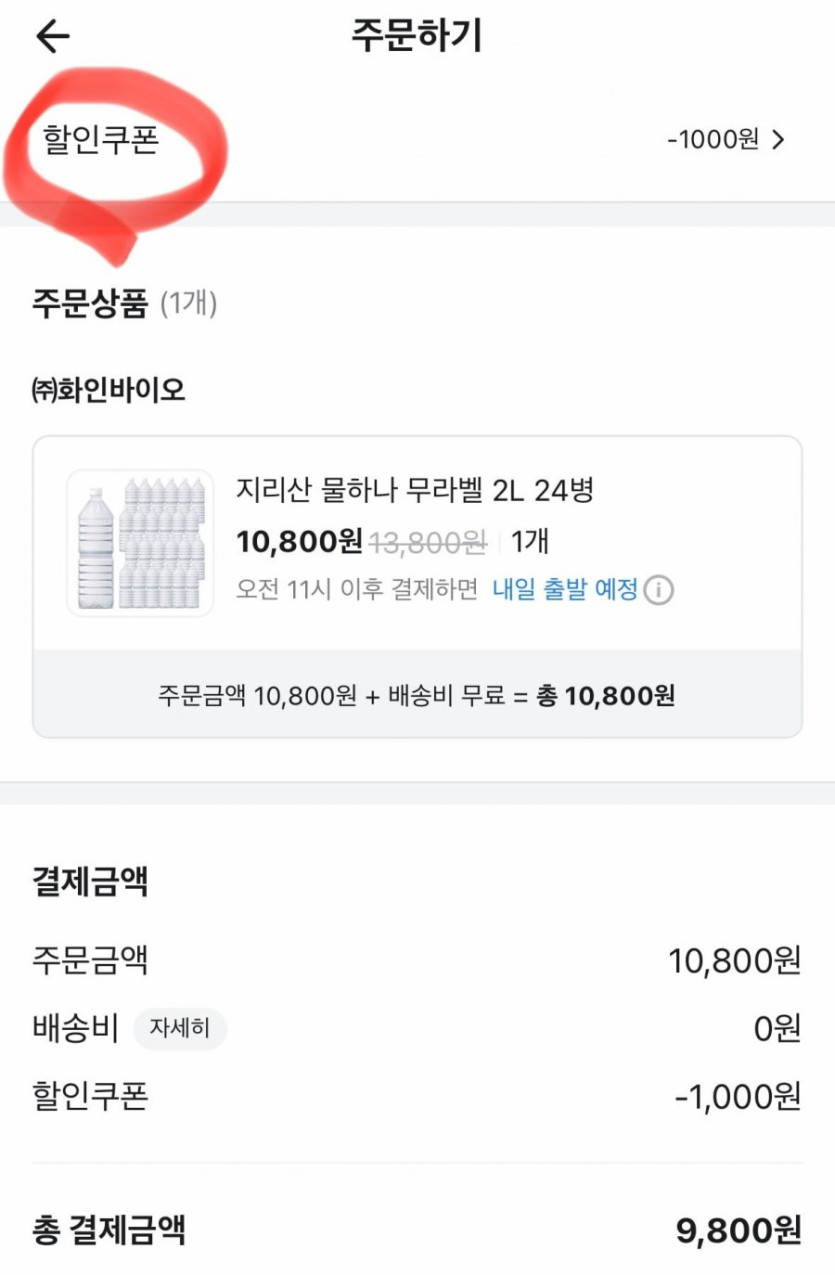Click the 총 10,800원 order summary line

click(x=606, y=695)
